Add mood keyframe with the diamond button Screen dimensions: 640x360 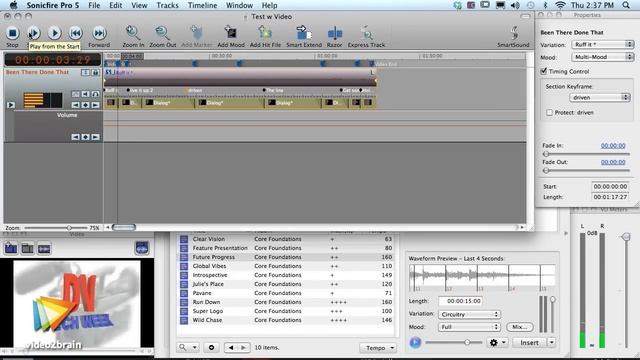[x=85, y=105]
